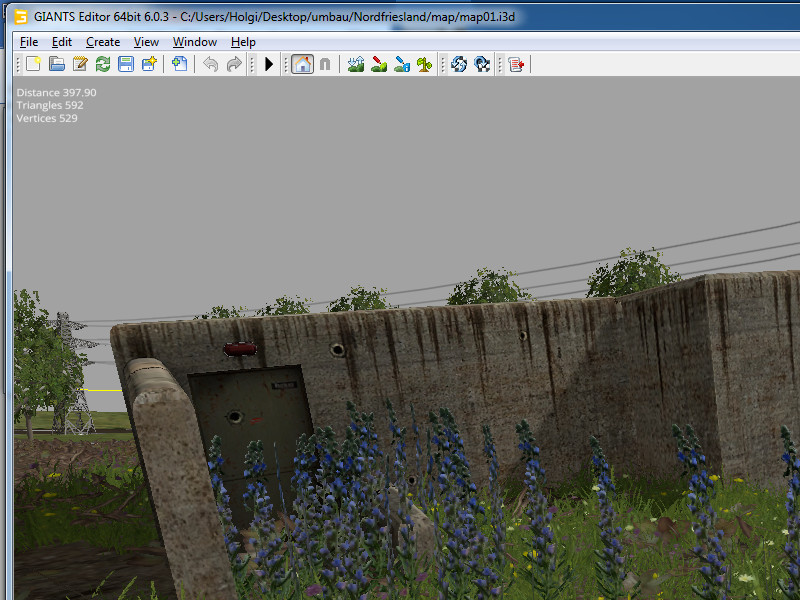The height and width of the screenshot is (600, 800).
Task: Open the Create menu
Action: [x=103, y=42]
